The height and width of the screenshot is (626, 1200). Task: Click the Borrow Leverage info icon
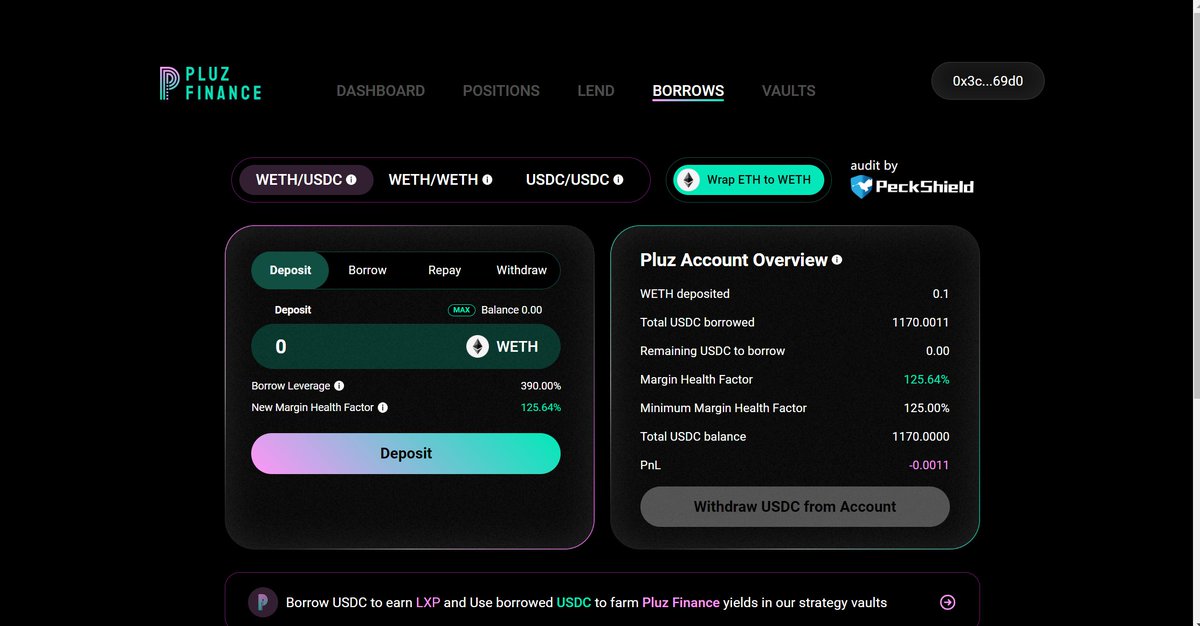[339, 386]
